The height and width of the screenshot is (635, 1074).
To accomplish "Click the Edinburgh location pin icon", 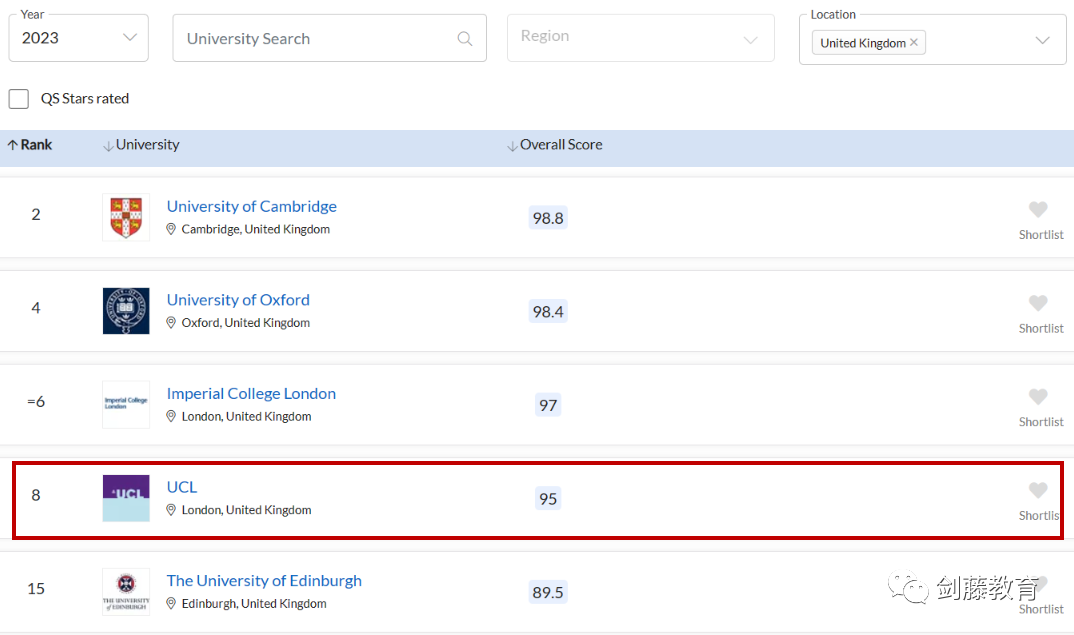I will tap(171, 603).
